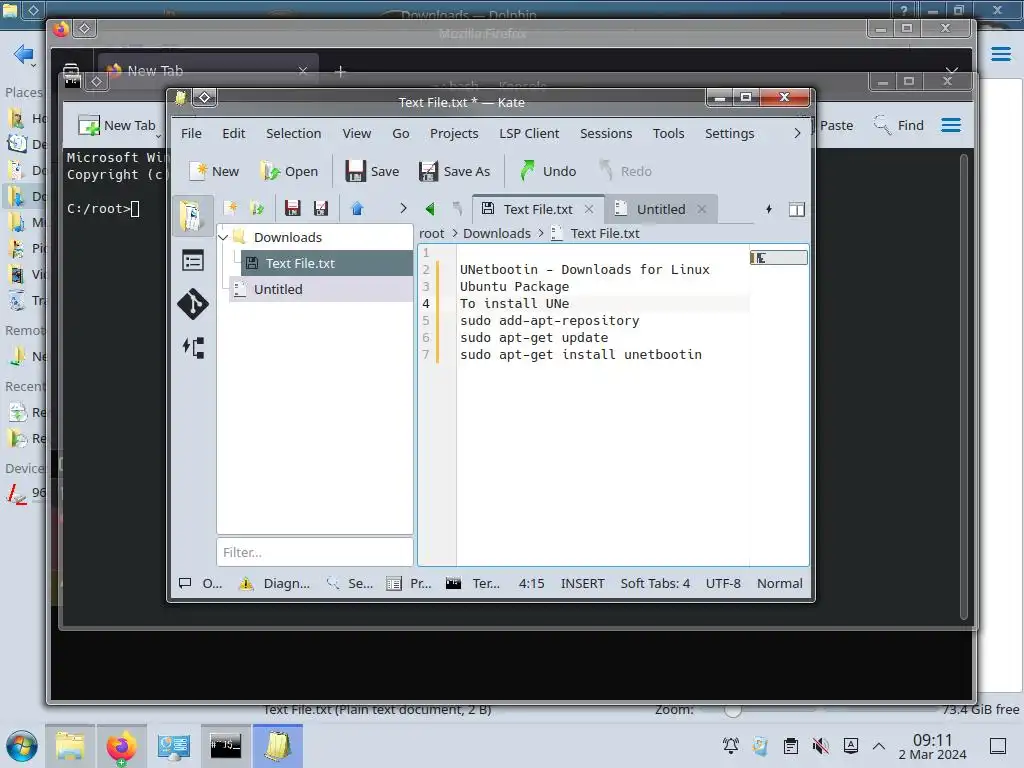Click the save-as icon in Documents panel
The image size is (1024, 768).
(320, 208)
